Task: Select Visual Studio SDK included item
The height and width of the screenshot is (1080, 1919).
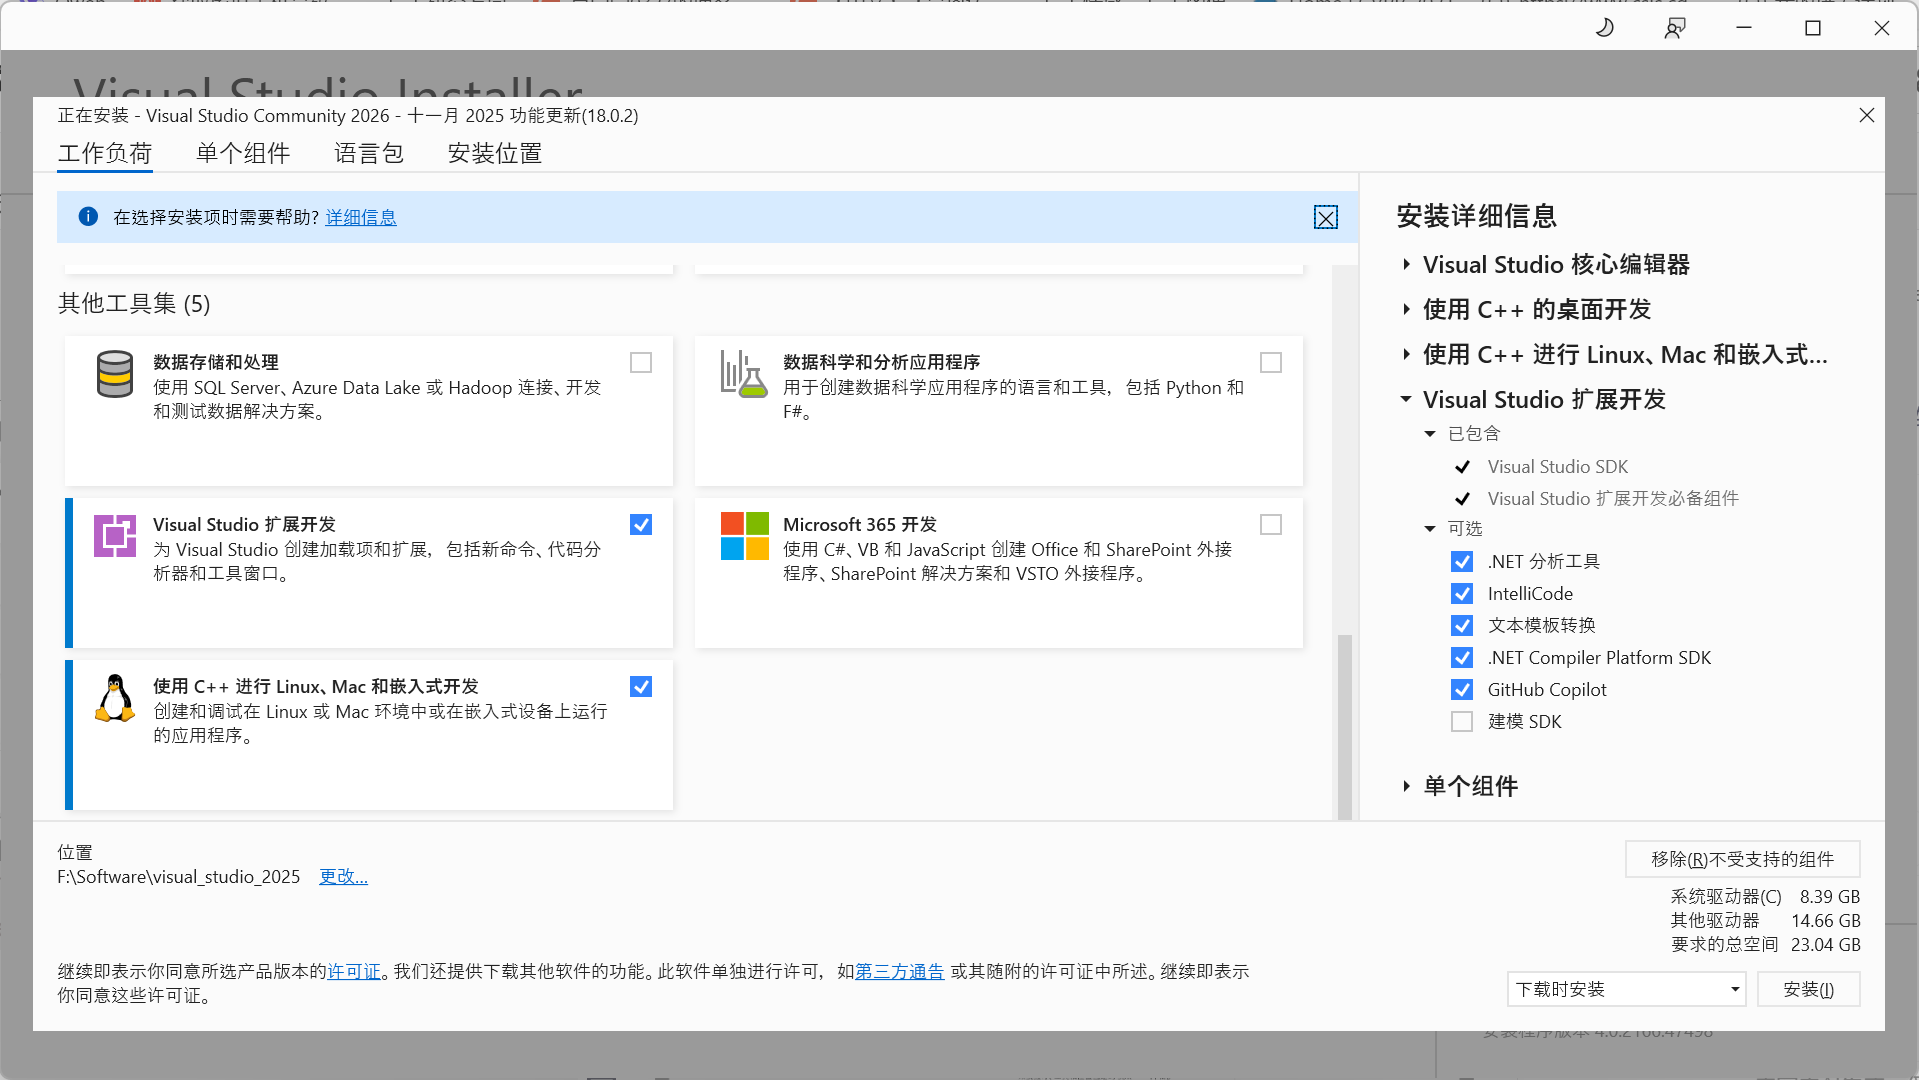Action: click(1557, 467)
